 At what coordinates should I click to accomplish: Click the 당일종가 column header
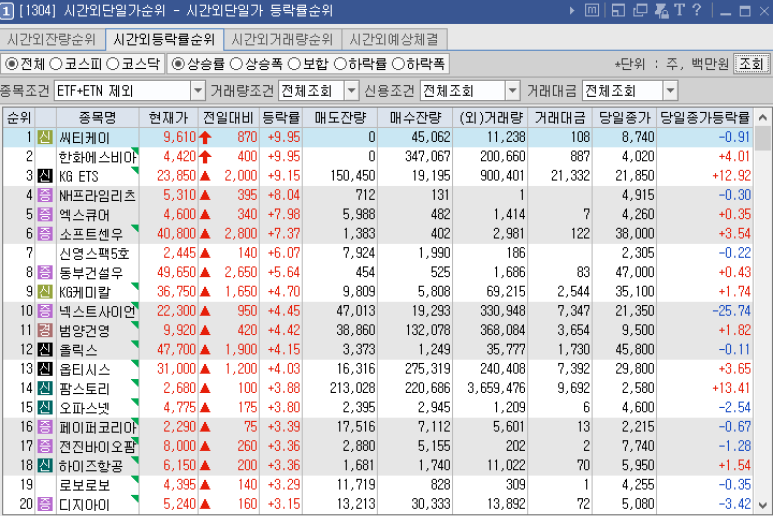pos(624,118)
